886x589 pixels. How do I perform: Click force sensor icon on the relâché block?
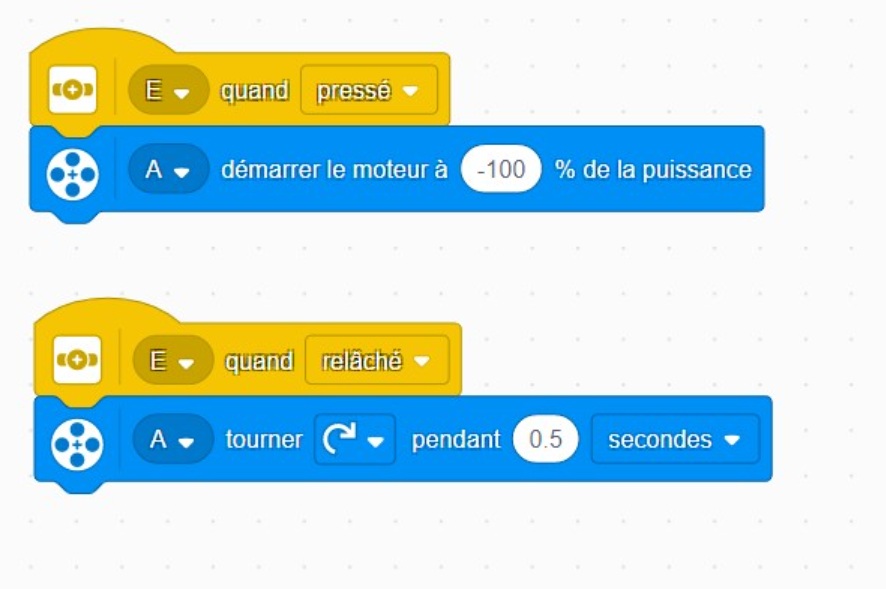77,360
